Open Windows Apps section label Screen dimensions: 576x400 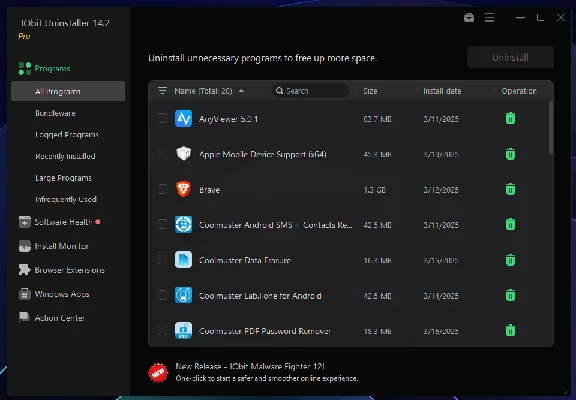62,294
